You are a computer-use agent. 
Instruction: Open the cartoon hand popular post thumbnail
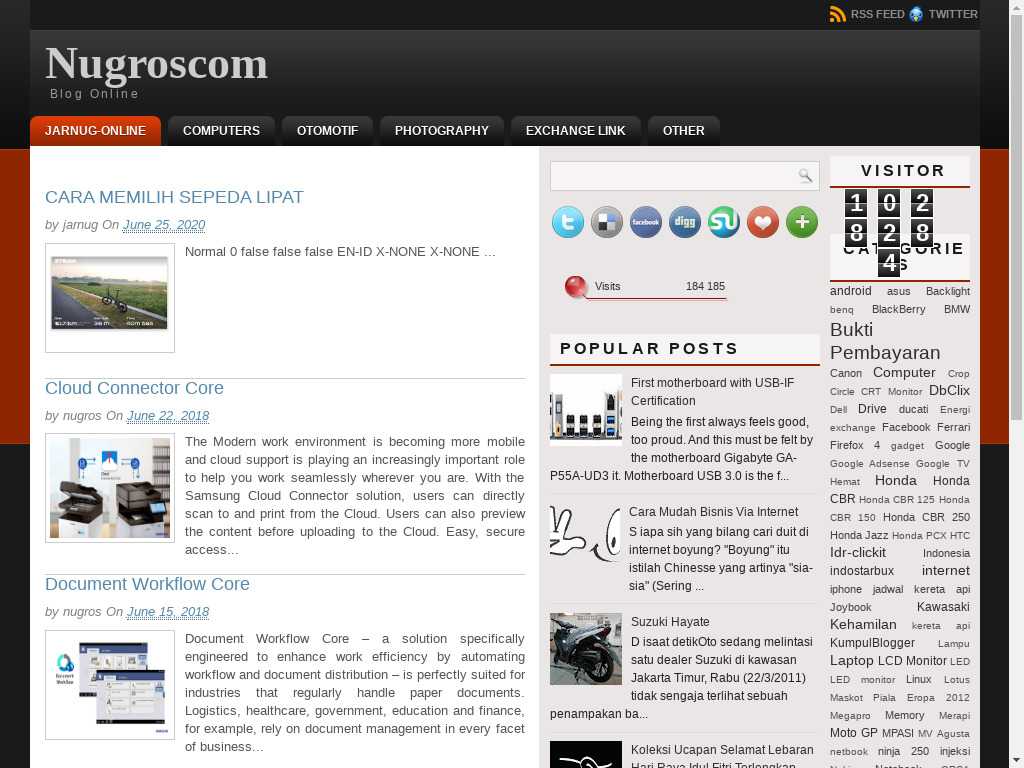click(585, 534)
